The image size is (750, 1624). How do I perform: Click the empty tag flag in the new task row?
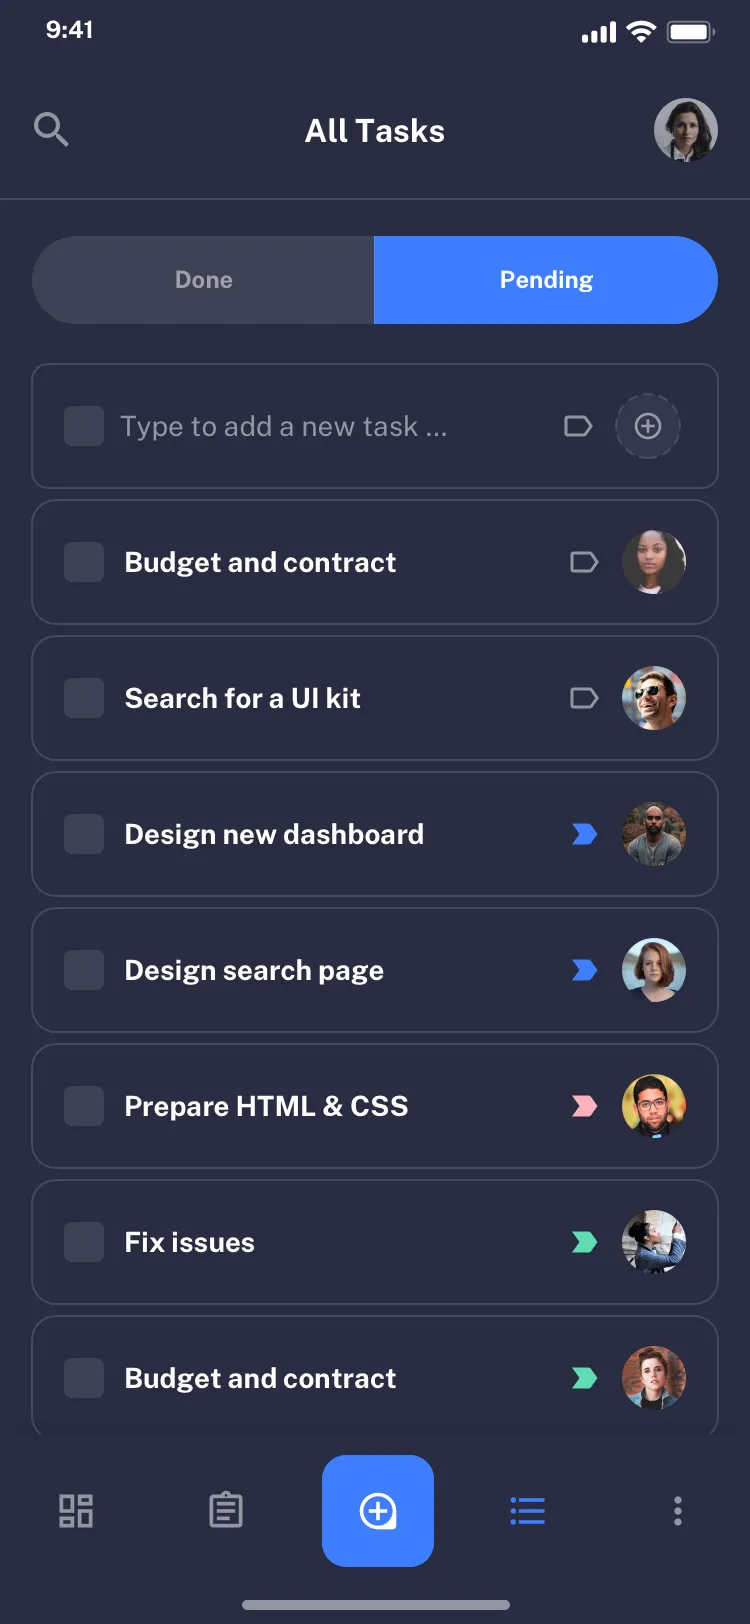pyautogui.click(x=577, y=426)
